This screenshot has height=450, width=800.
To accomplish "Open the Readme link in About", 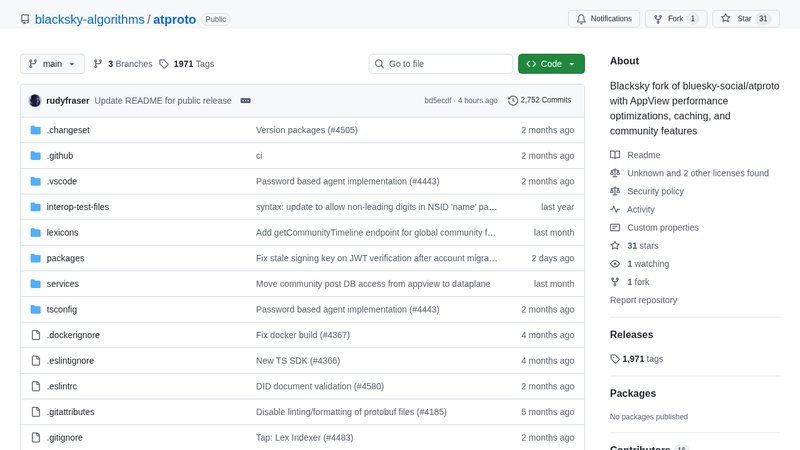I will click(643, 155).
